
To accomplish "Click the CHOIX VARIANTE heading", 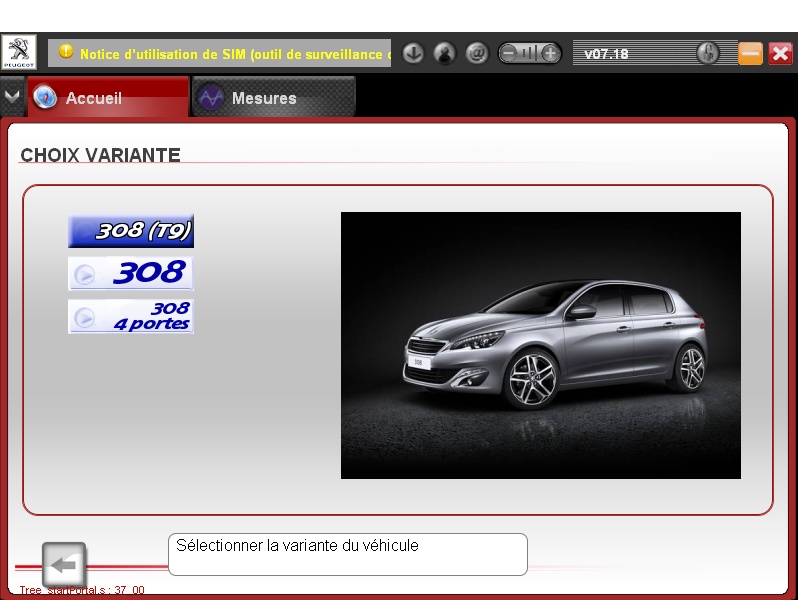I will click(101, 155).
